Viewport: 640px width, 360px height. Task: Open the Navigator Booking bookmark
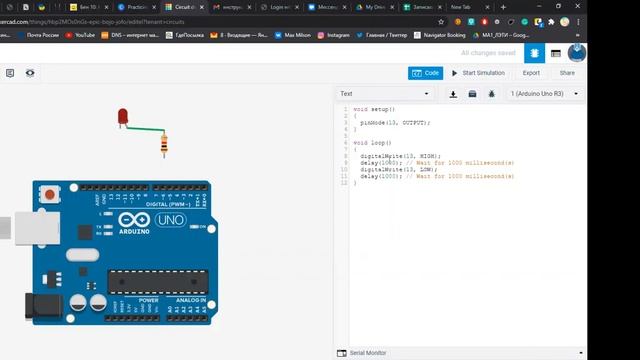click(440, 36)
